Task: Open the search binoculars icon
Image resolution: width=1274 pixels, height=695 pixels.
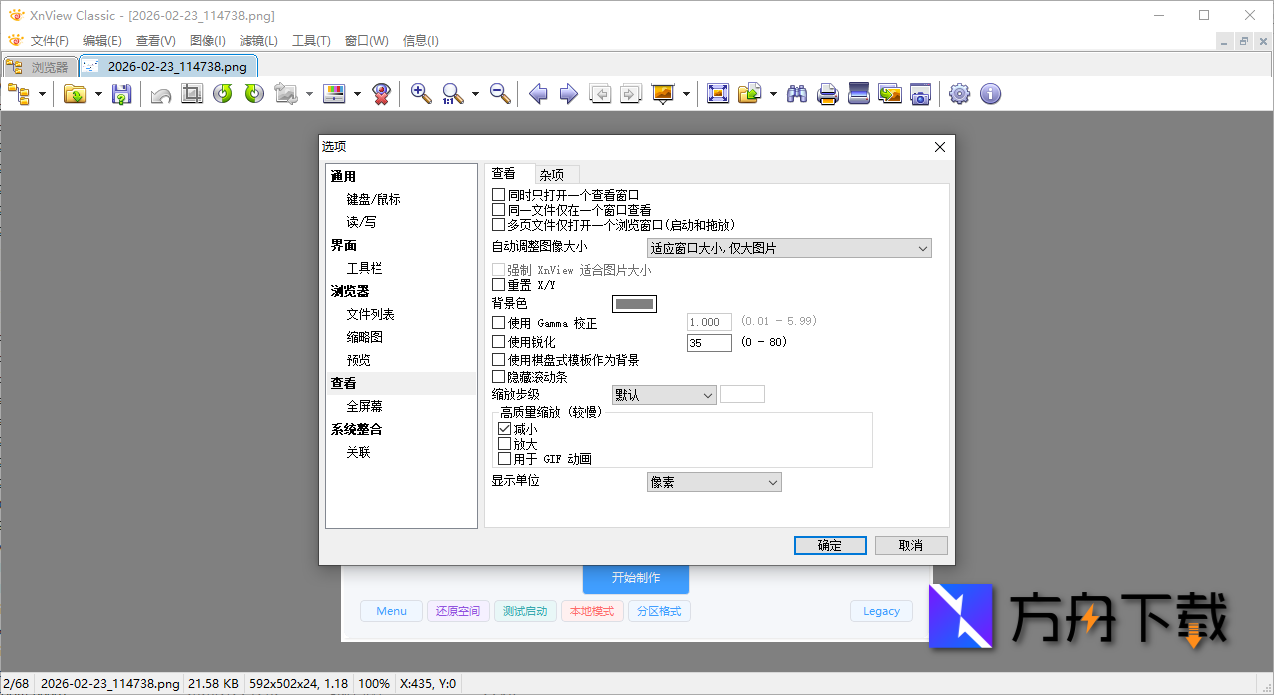Action: coord(797,93)
